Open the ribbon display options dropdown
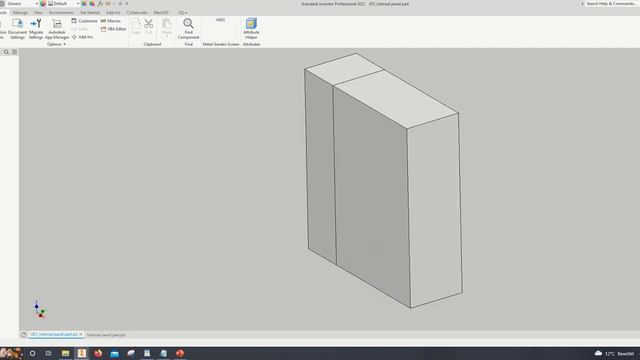The height and width of the screenshot is (360, 640). coord(182,13)
